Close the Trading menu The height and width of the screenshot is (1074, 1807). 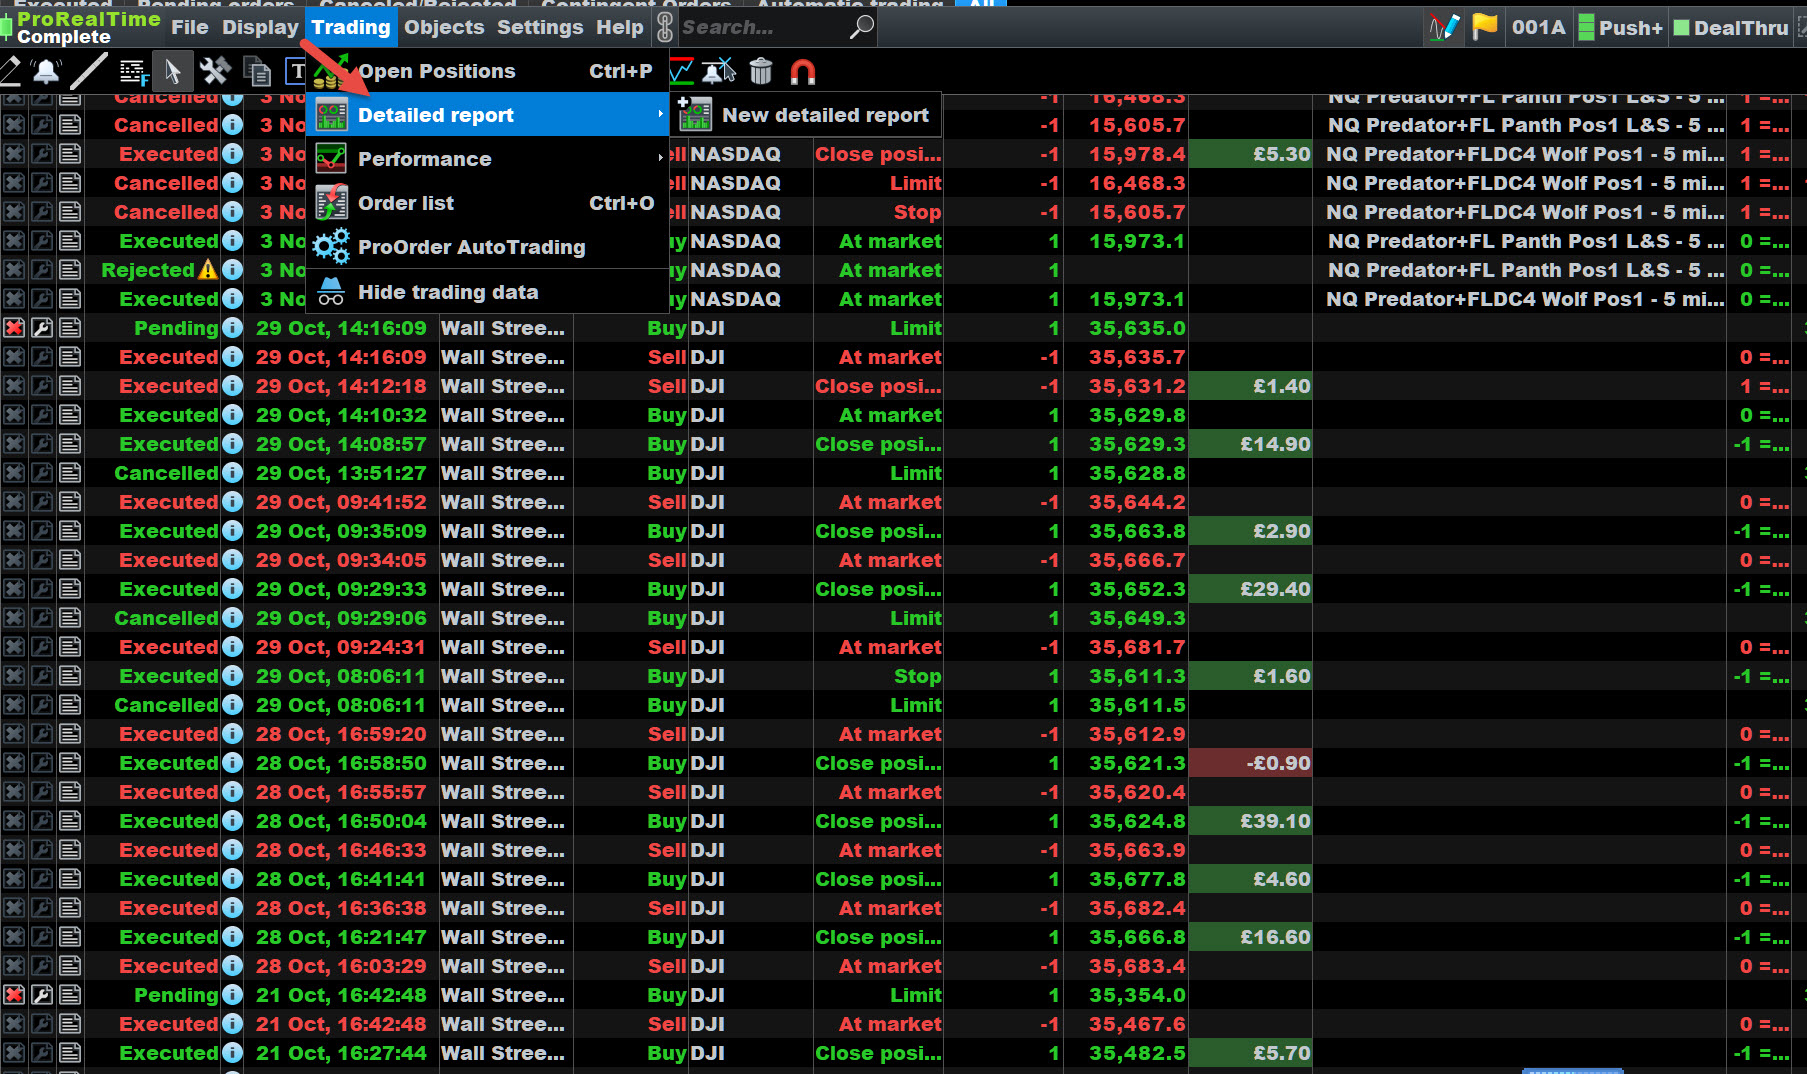351,27
